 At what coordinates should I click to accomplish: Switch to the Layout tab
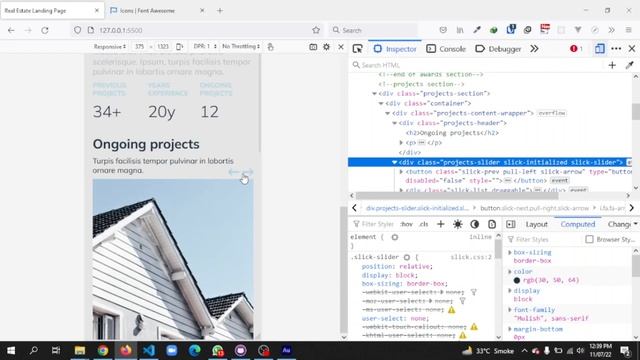pyautogui.click(x=536, y=224)
